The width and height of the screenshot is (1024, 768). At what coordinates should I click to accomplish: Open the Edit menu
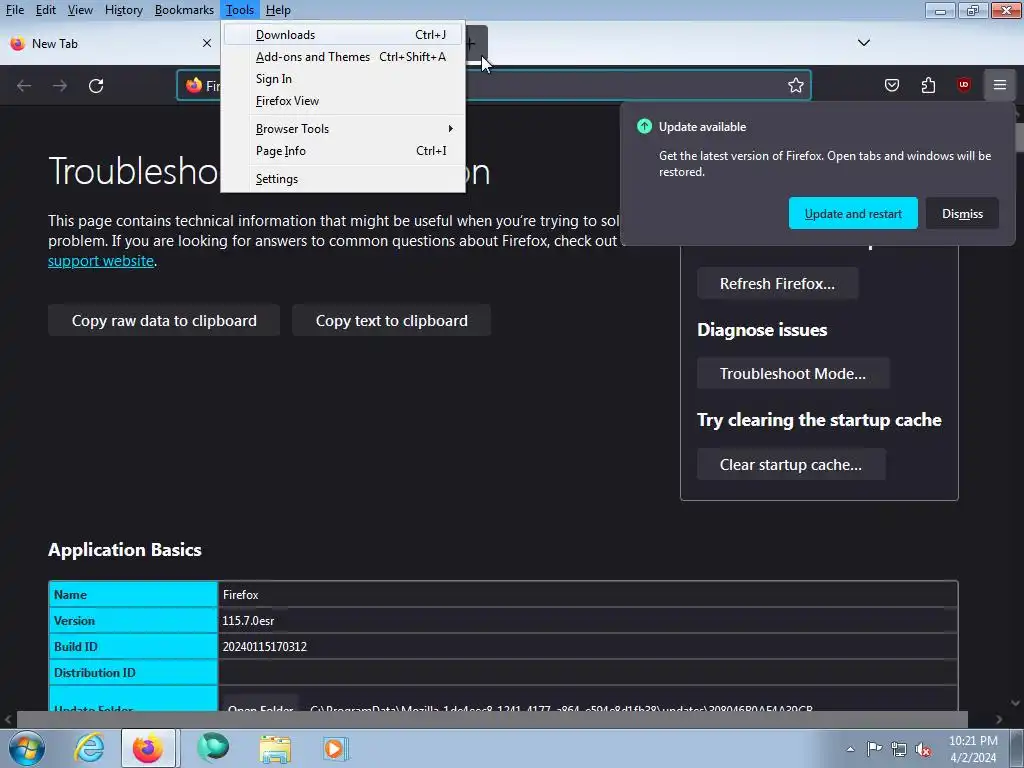pyautogui.click(x=45, y=10)
